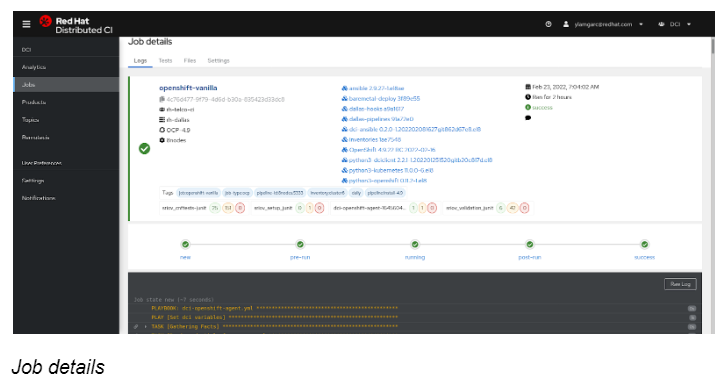Open the inventories component link

(x=375, y=140)
